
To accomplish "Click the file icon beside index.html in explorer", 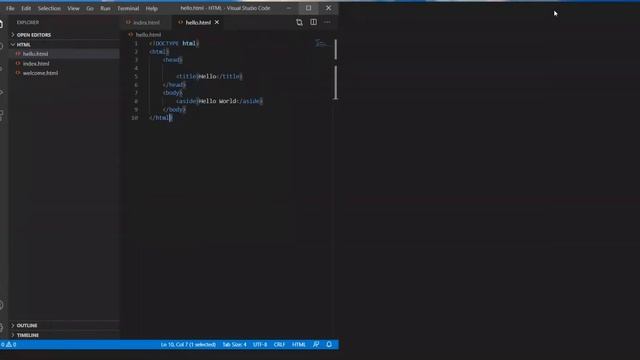I will 18,64.
